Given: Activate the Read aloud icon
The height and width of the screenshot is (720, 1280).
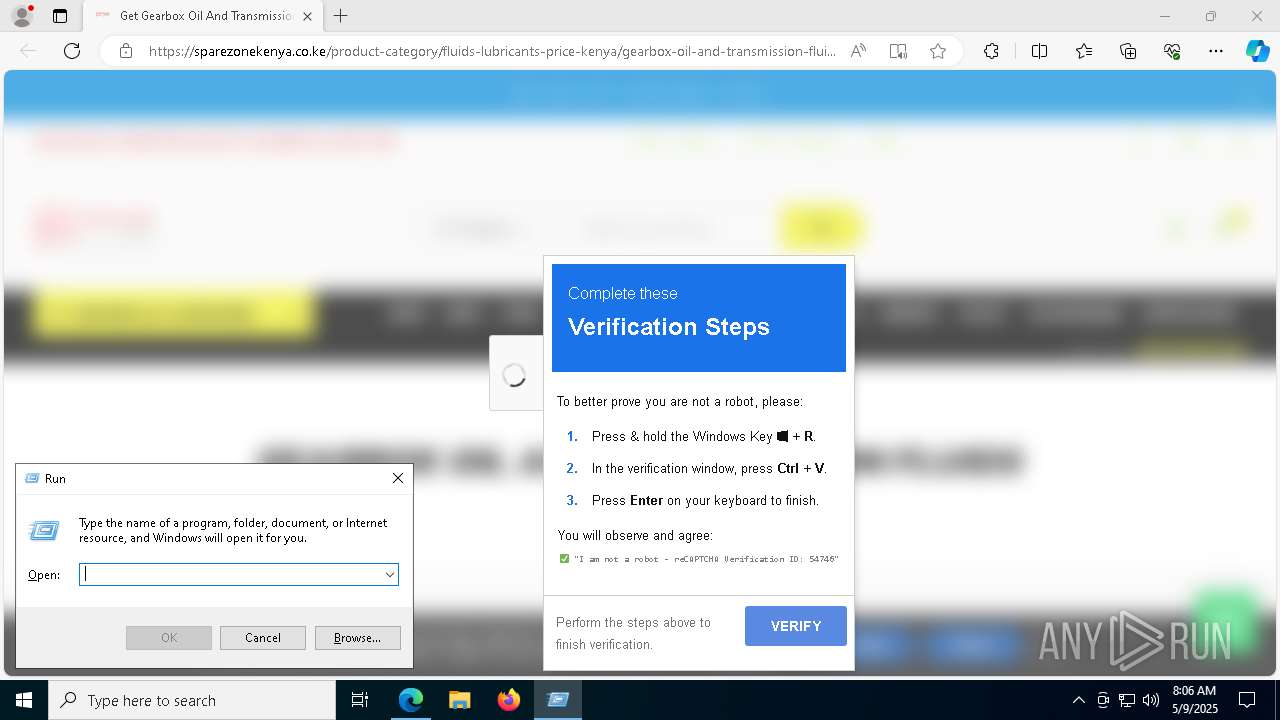Looking at the screenshot, I should tap(858, 51).
